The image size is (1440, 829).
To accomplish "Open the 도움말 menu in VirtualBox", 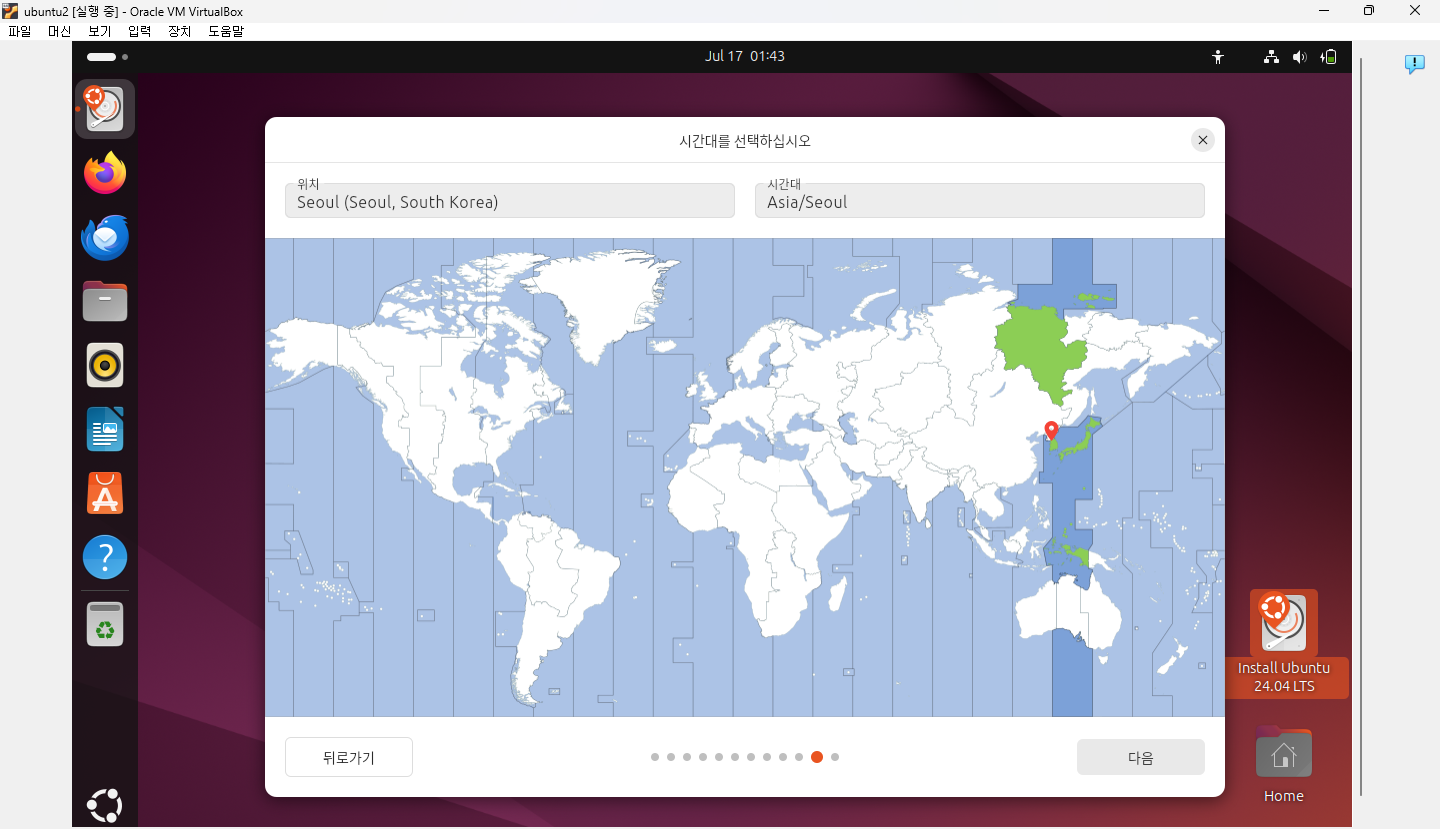I will pos(226,31).
